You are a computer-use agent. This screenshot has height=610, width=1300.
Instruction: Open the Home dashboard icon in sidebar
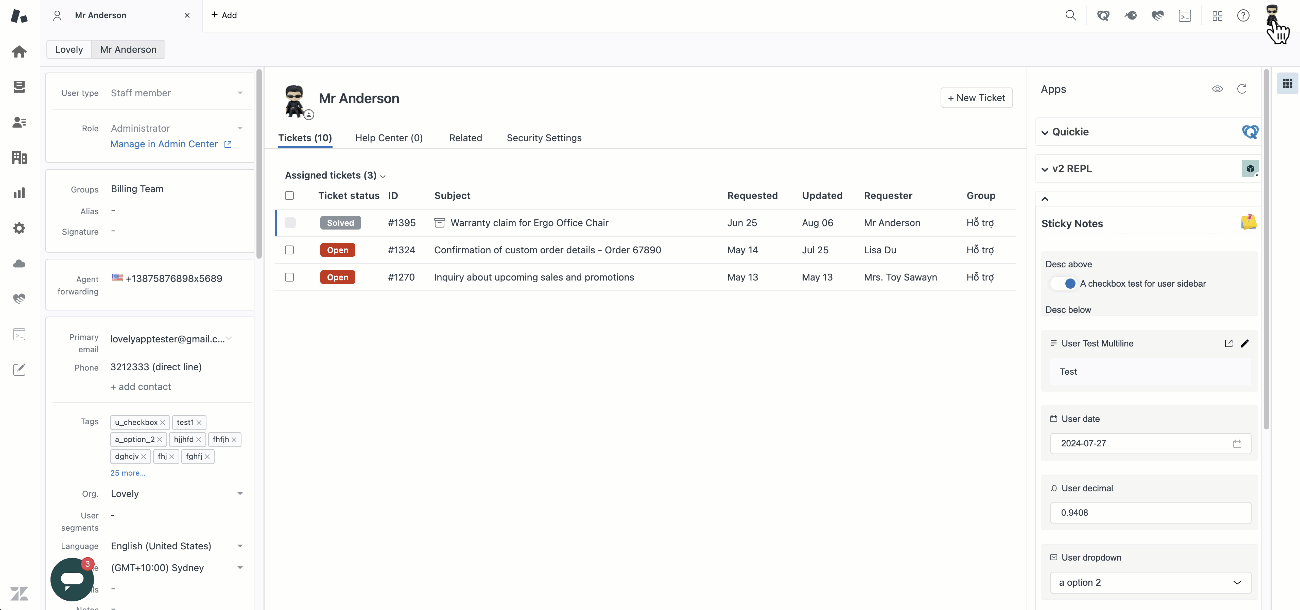(19, 52)
